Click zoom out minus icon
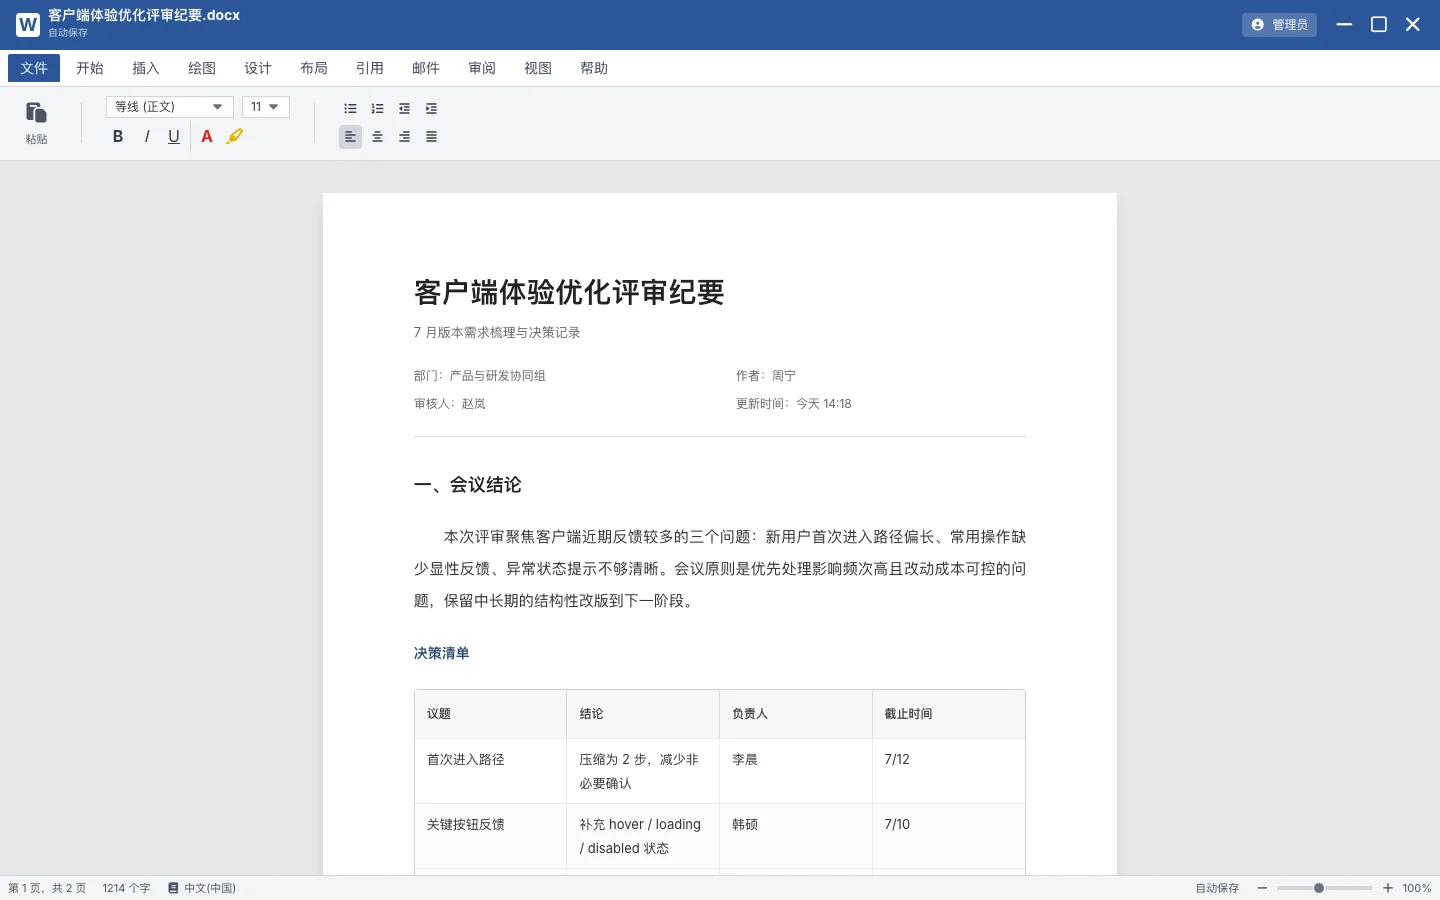Screen dimensions: 1440x900 1262,888
